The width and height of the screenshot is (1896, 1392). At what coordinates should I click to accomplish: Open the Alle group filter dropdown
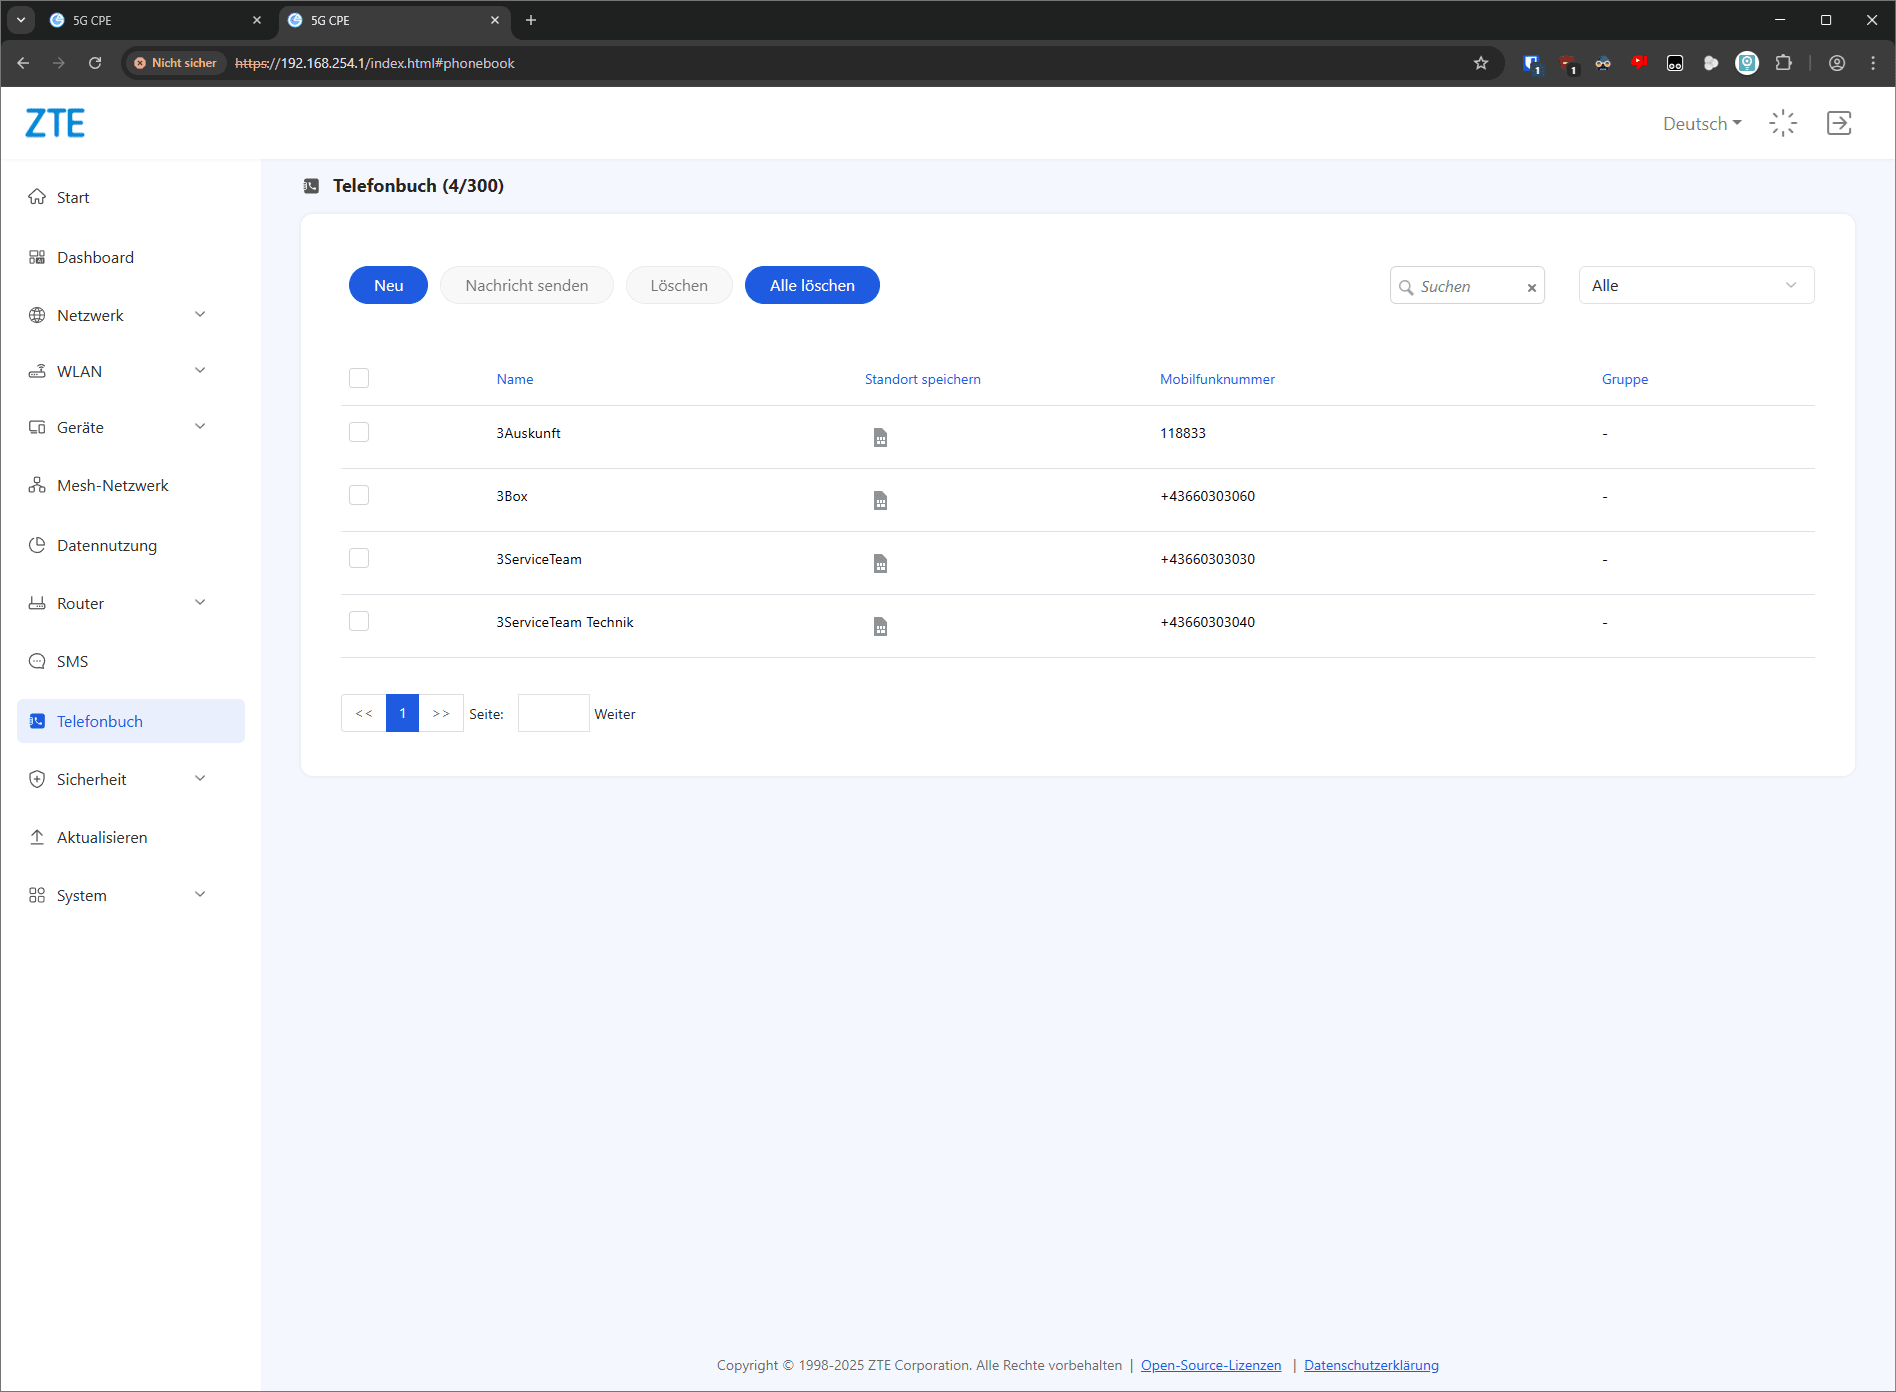point(1696,285)
